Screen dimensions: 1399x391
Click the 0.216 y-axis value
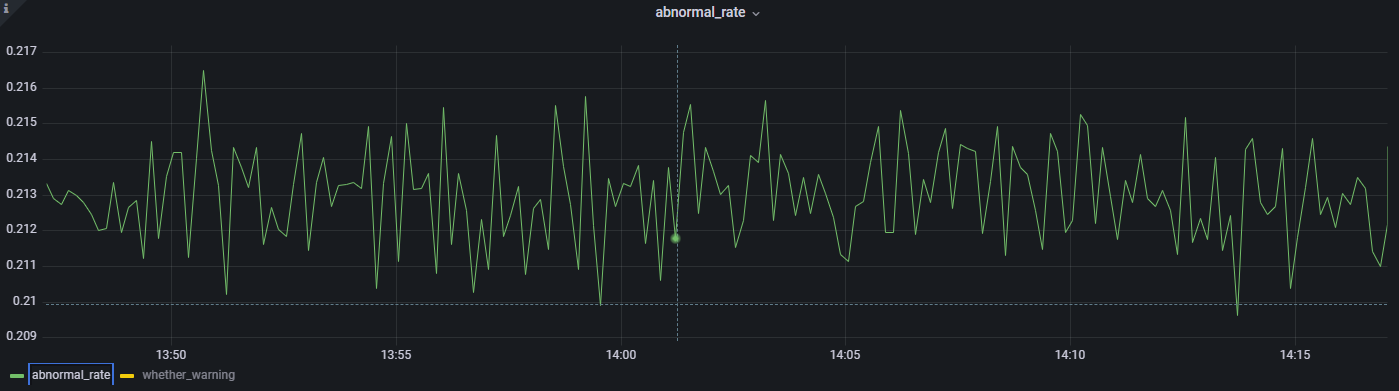(21, 87)
